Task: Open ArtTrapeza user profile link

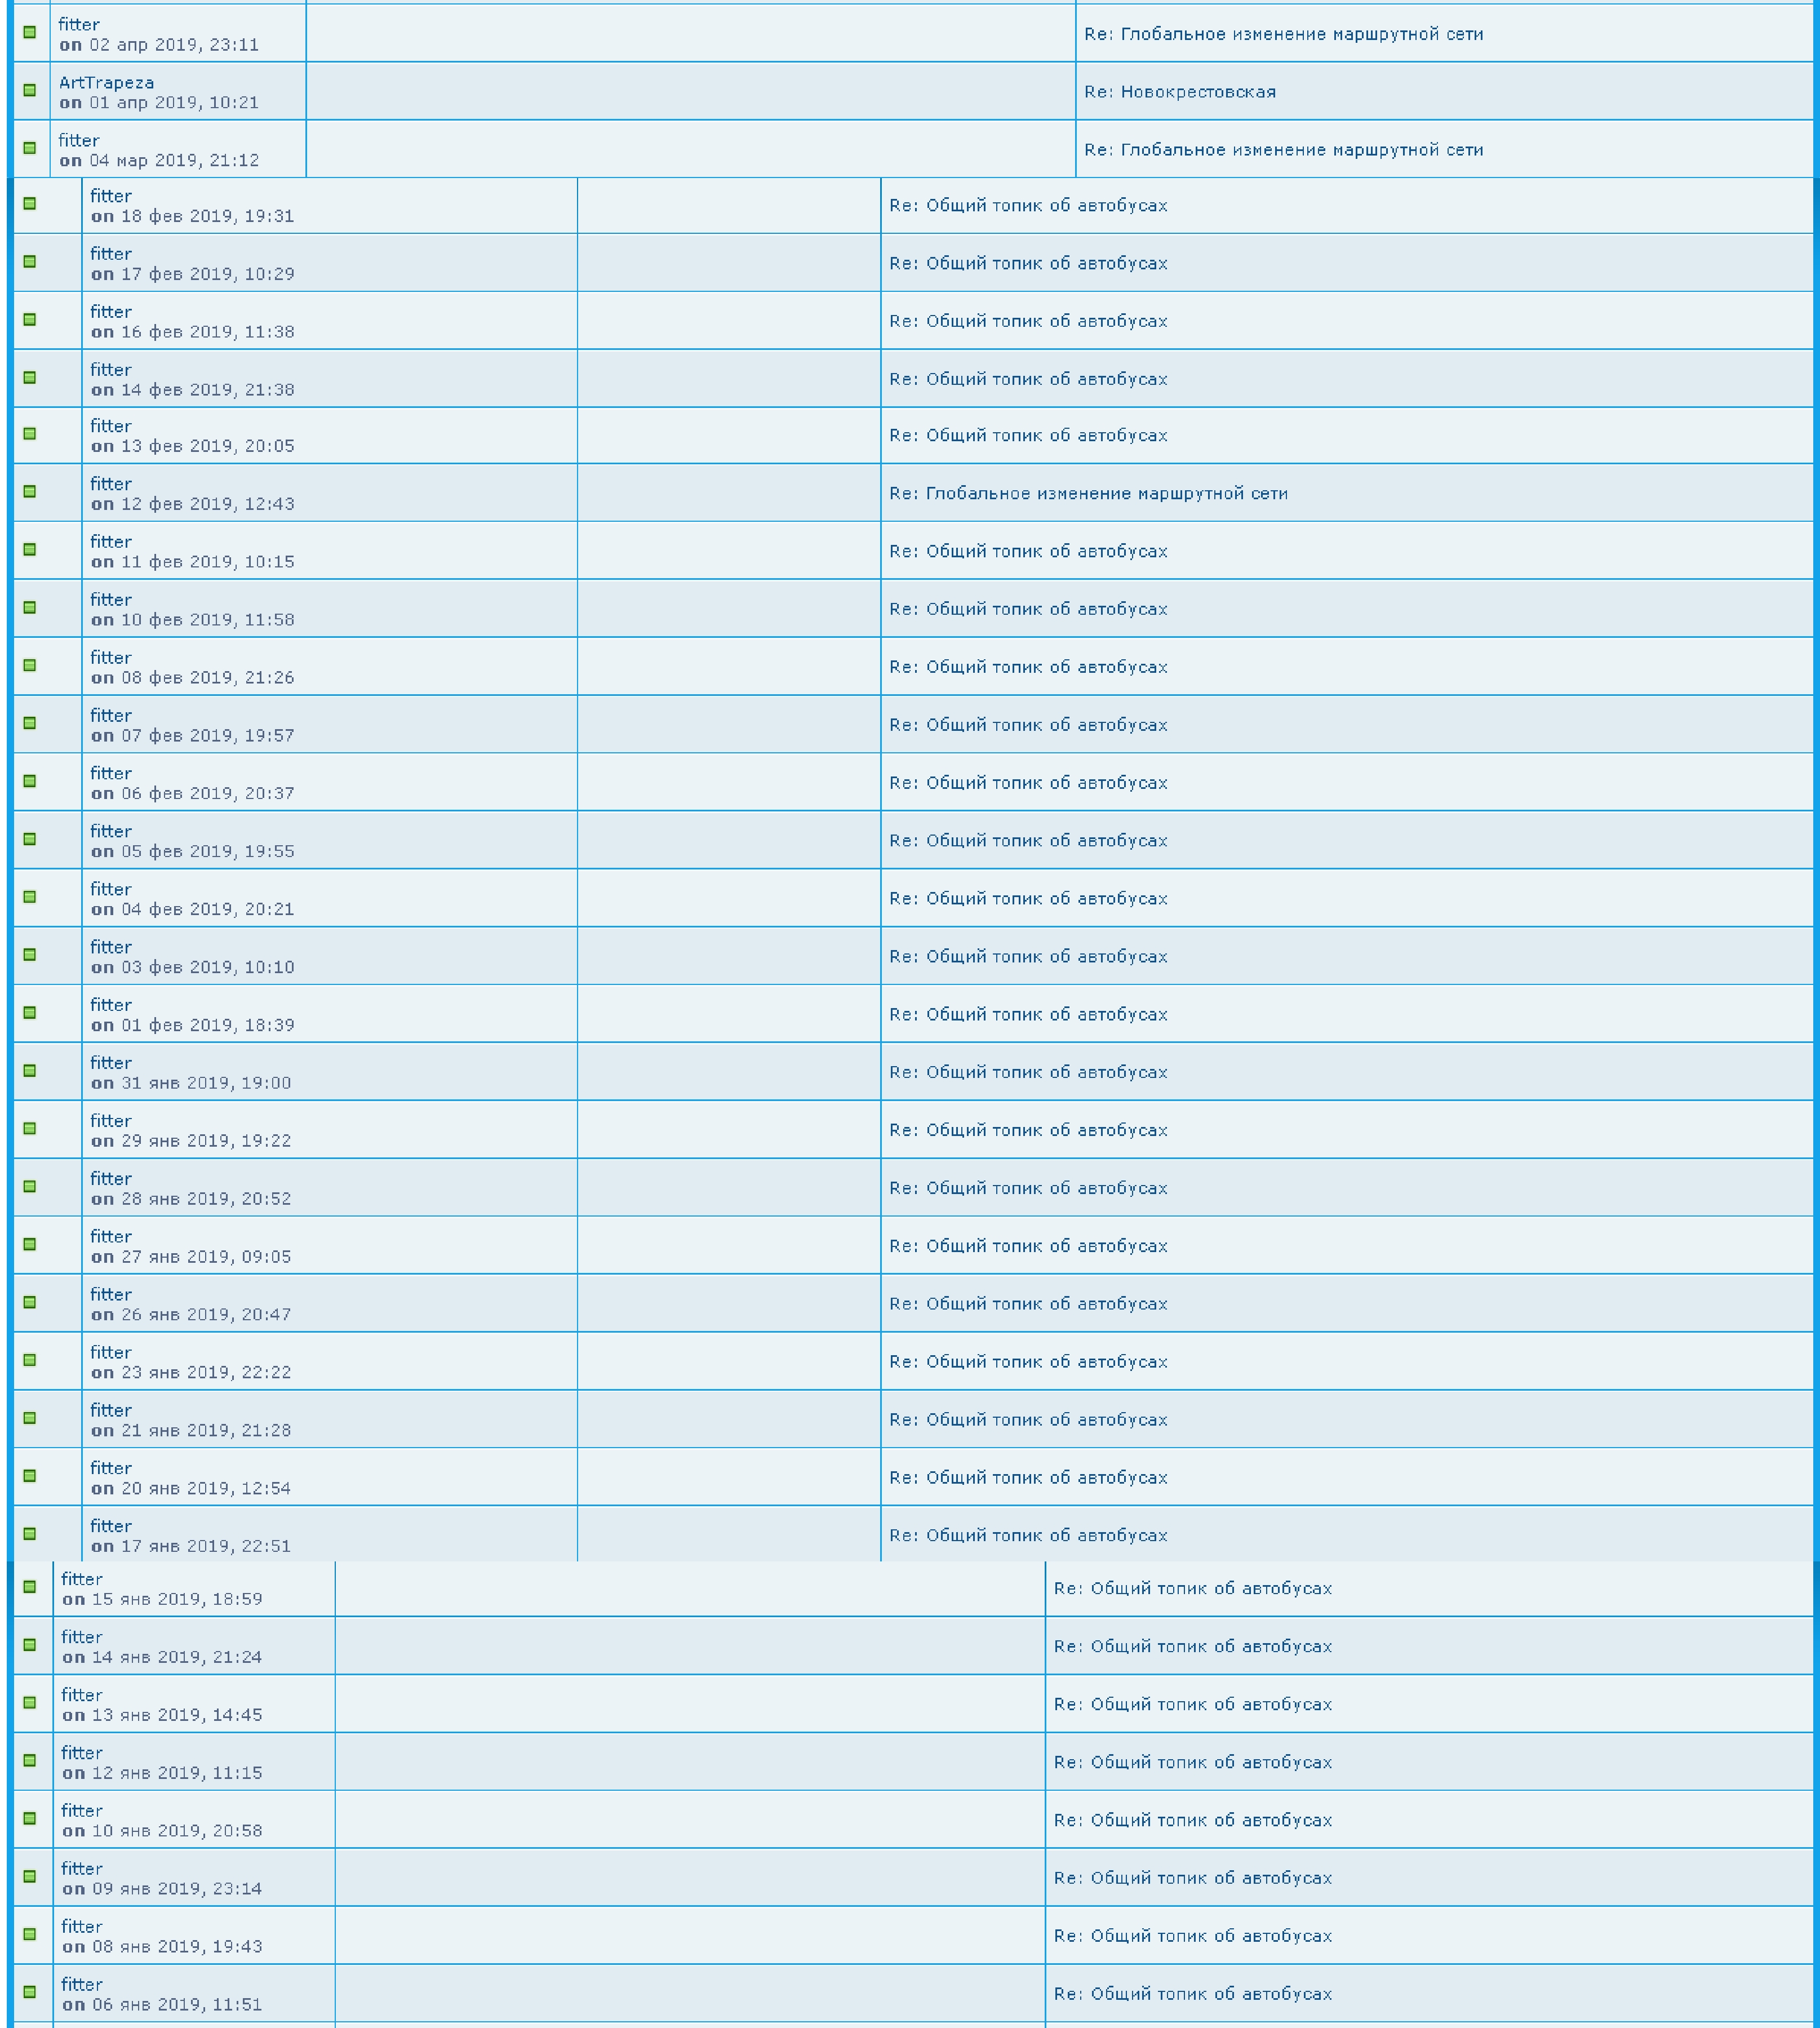Action: [106, 82]
